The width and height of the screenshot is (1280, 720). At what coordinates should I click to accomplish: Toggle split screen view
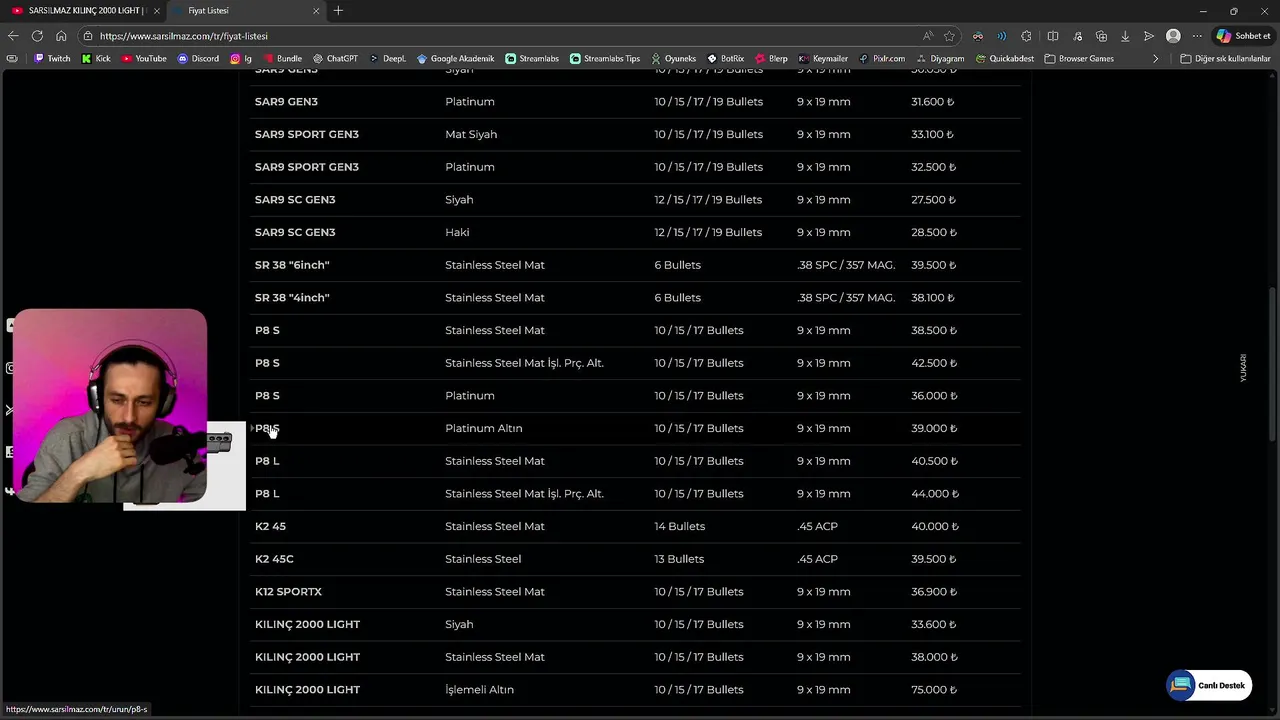coord(1053,36)
